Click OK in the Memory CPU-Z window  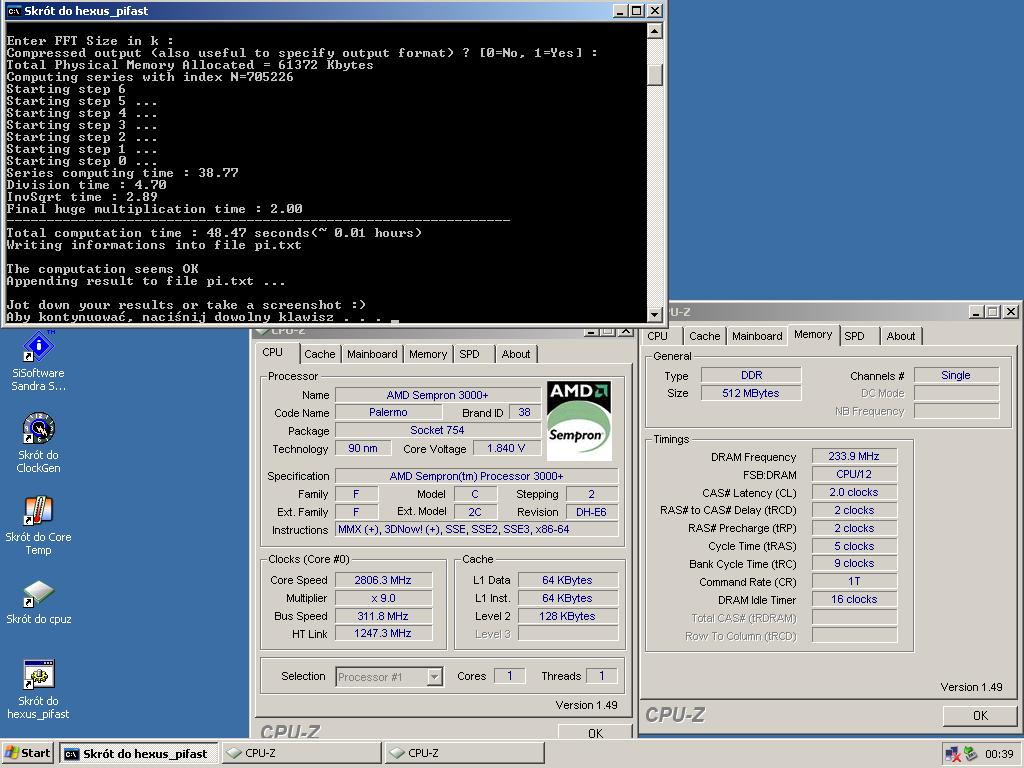pyautogui.click(x=980, y=715)
